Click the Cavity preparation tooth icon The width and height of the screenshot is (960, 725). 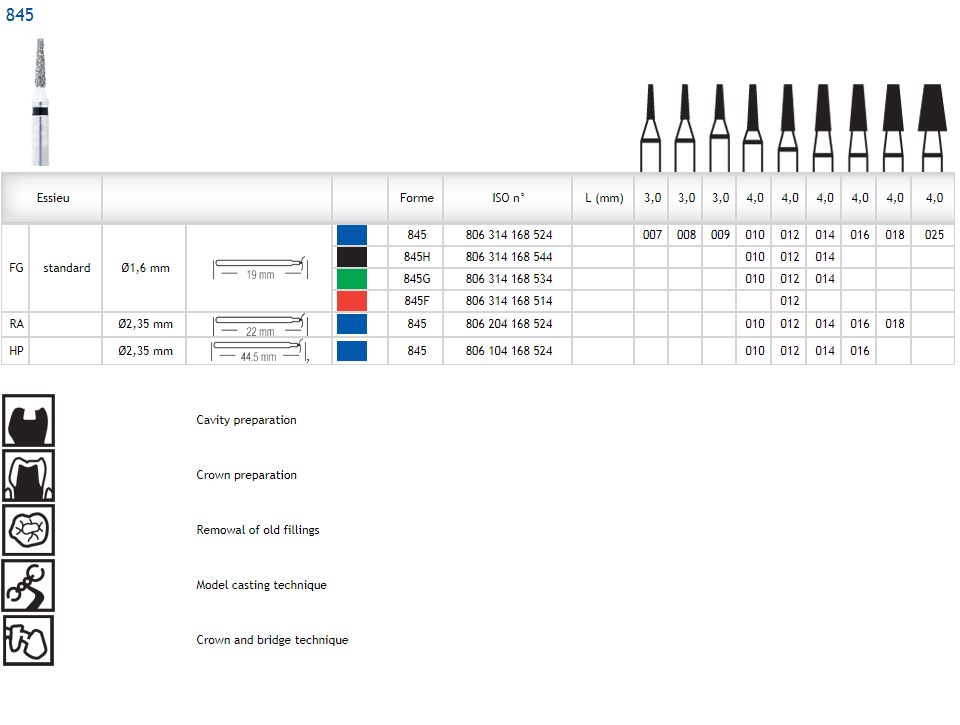[x=29, y=420]
